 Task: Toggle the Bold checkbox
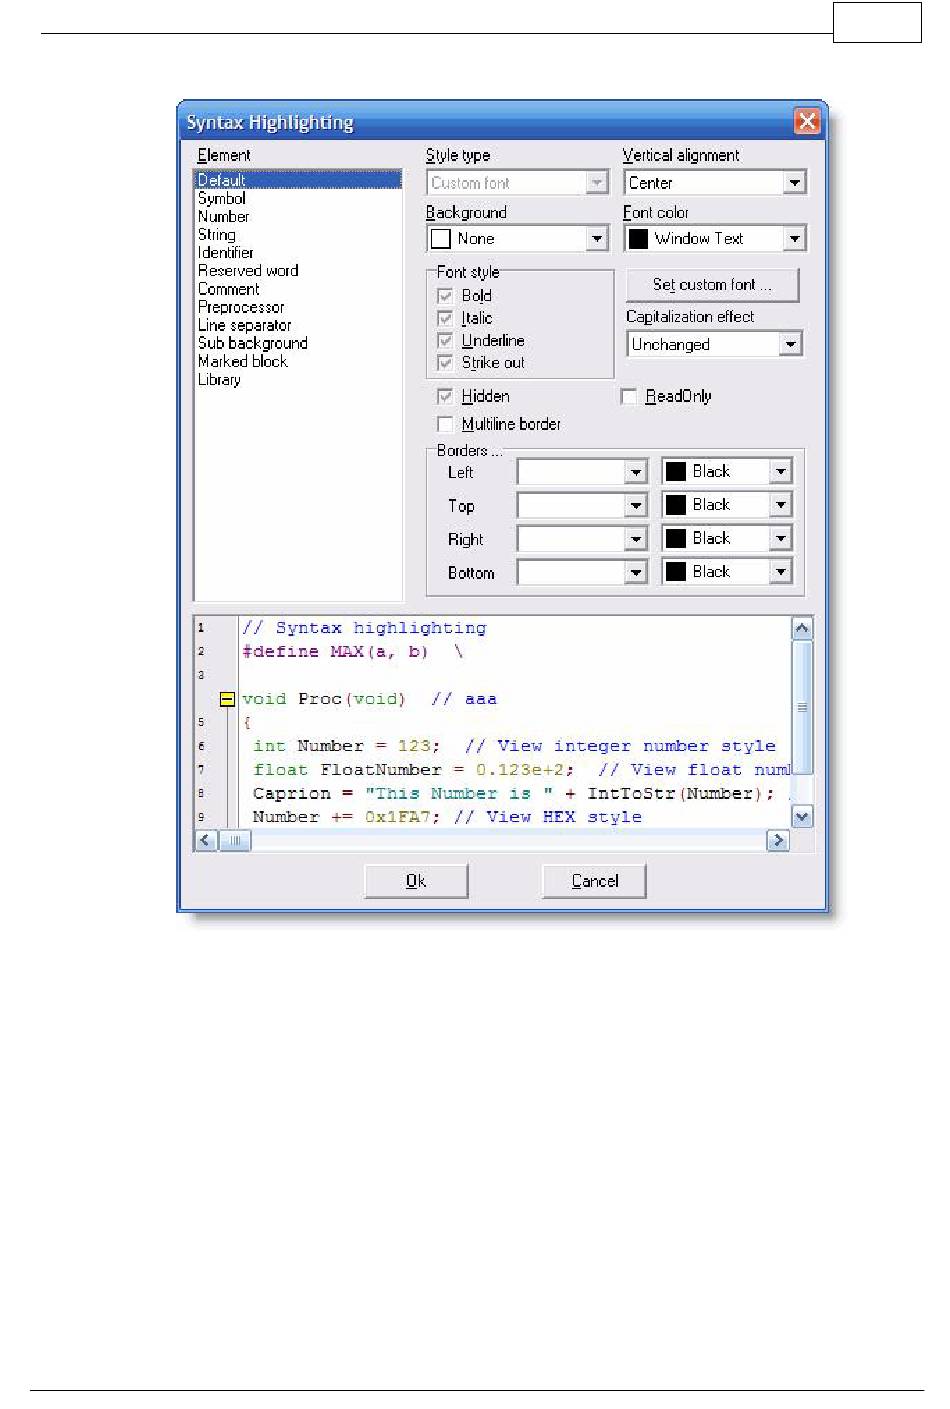[445, 296]
